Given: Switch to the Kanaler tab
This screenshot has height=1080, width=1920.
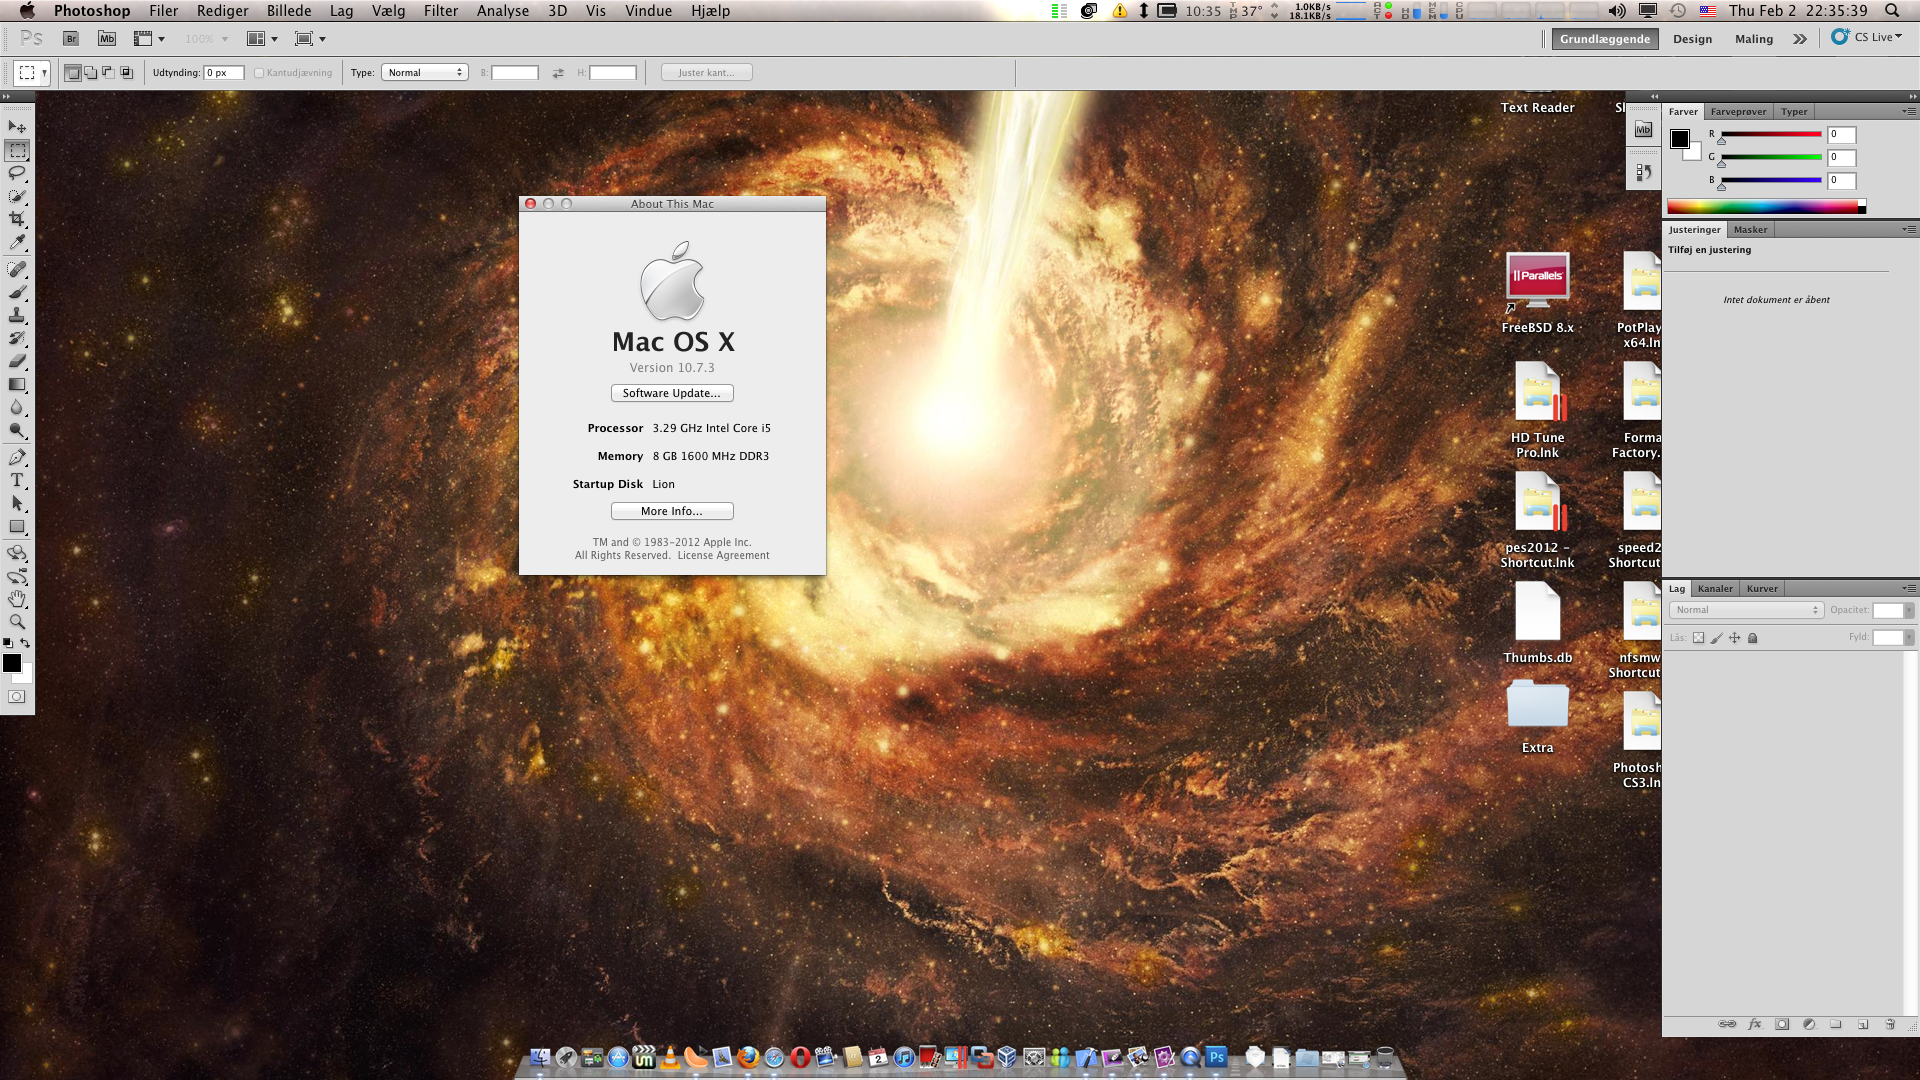Looking at the screenshot, I should coord(1715,589).
